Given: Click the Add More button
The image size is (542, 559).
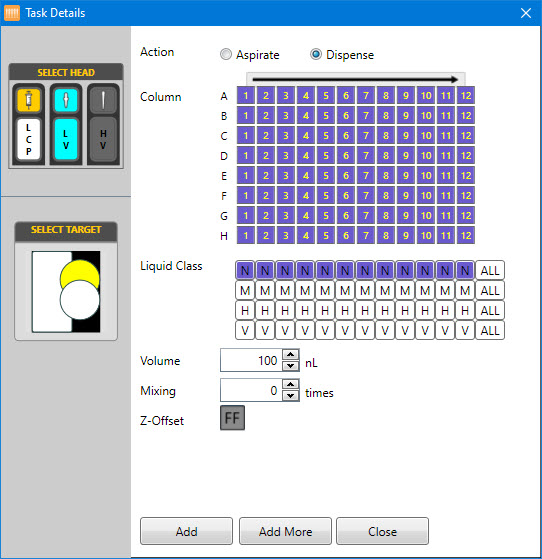Looking at the screenshot, I should [285, 531].
